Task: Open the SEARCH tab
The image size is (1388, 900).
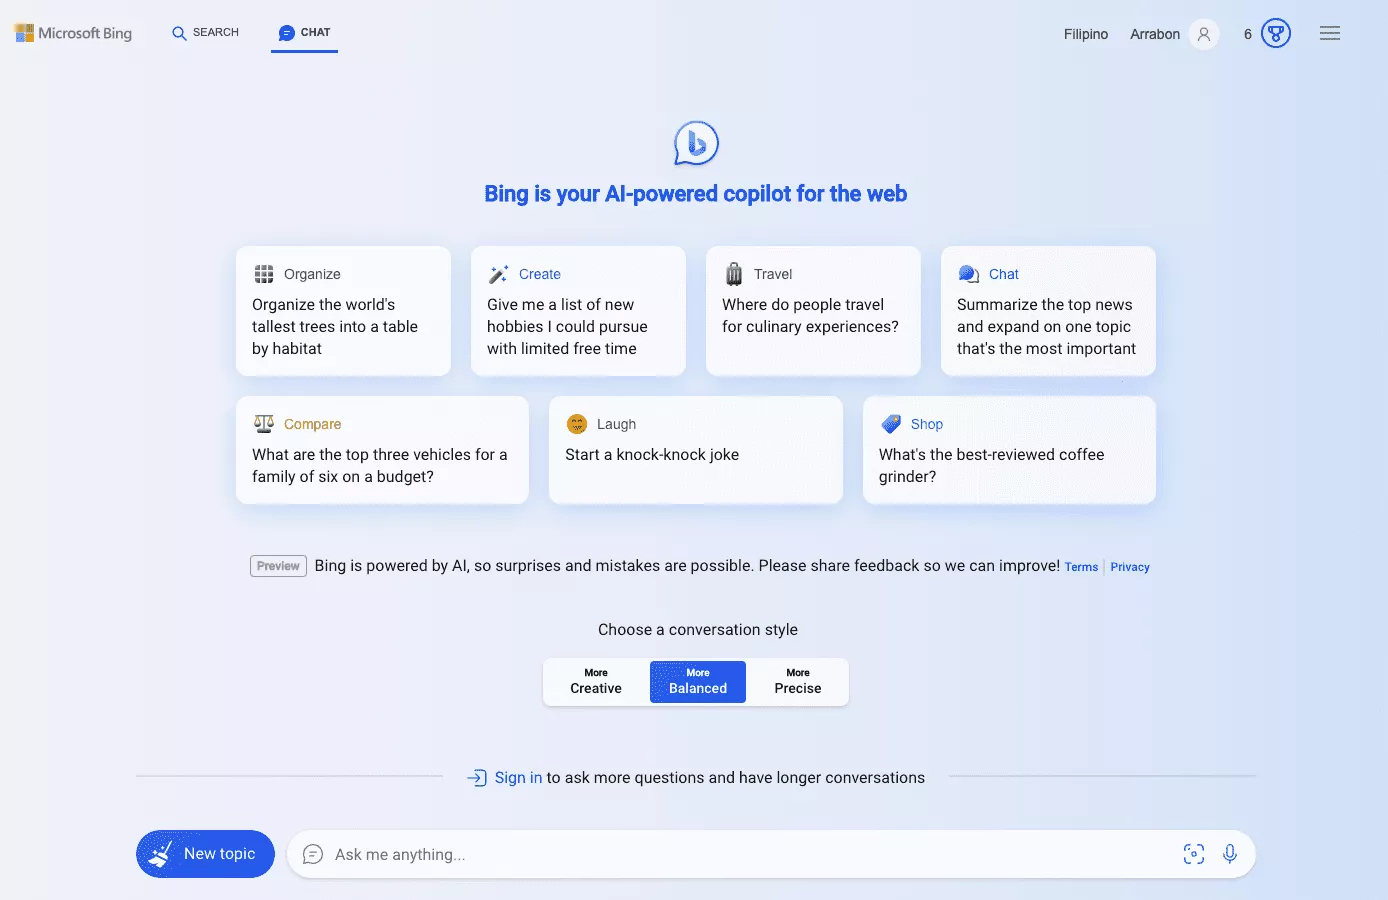Action: [205, 33]
